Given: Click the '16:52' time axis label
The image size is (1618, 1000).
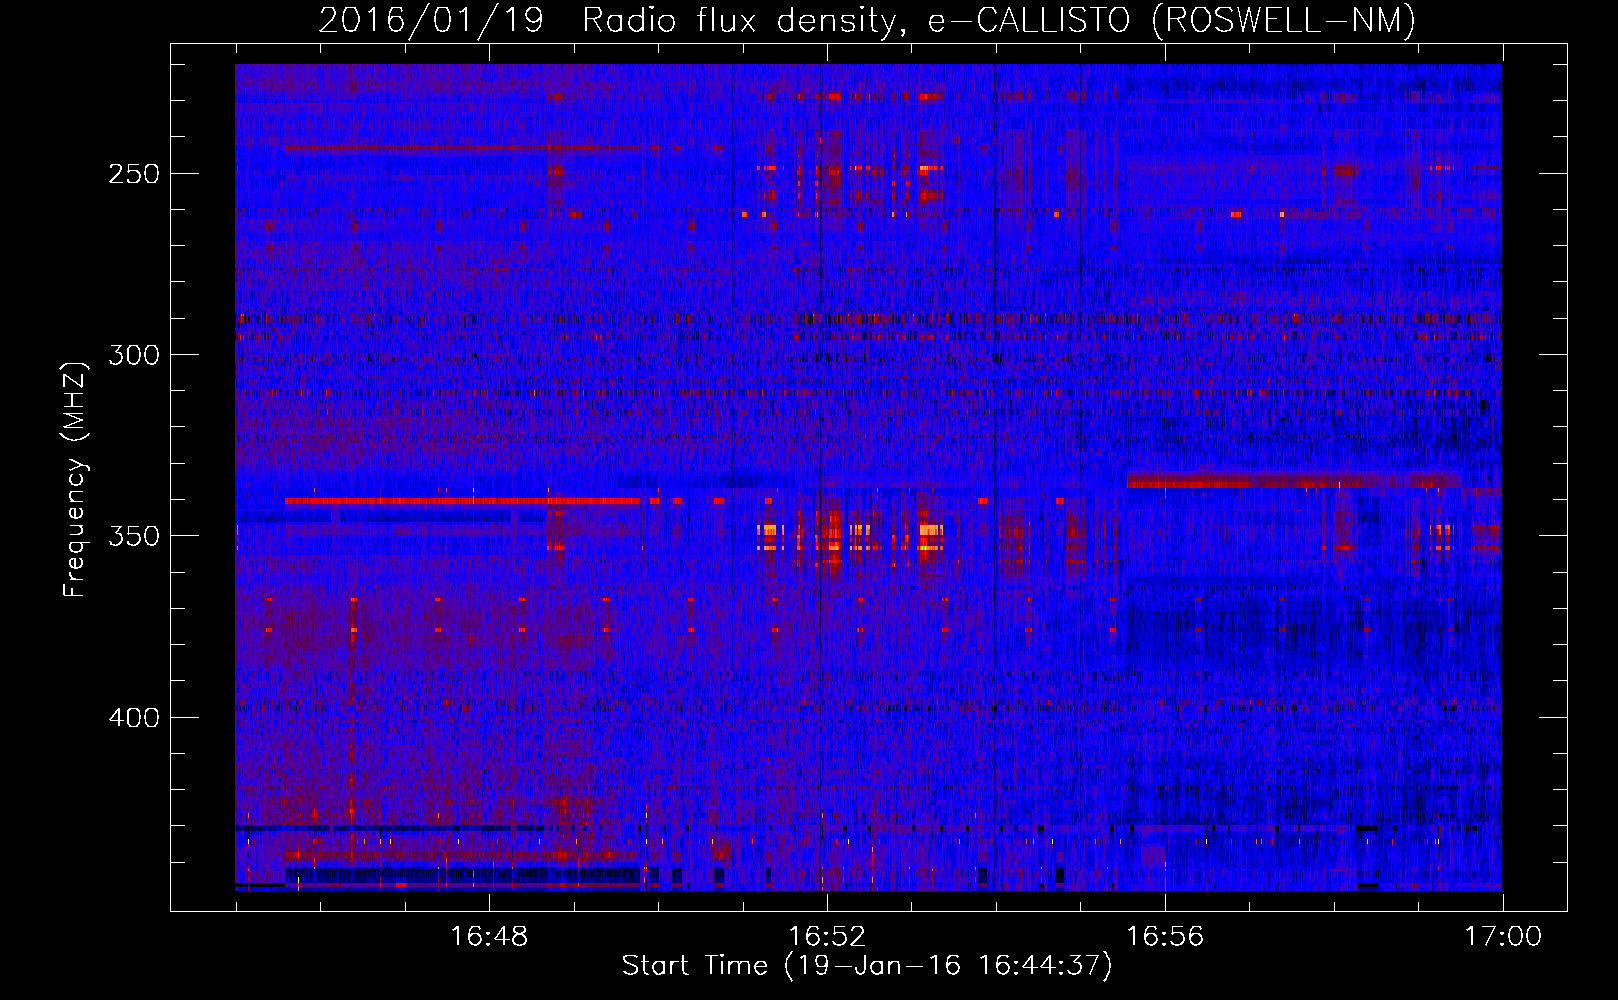Looking at the screenshot, I should pyautogui.click(x=827, y=937).
